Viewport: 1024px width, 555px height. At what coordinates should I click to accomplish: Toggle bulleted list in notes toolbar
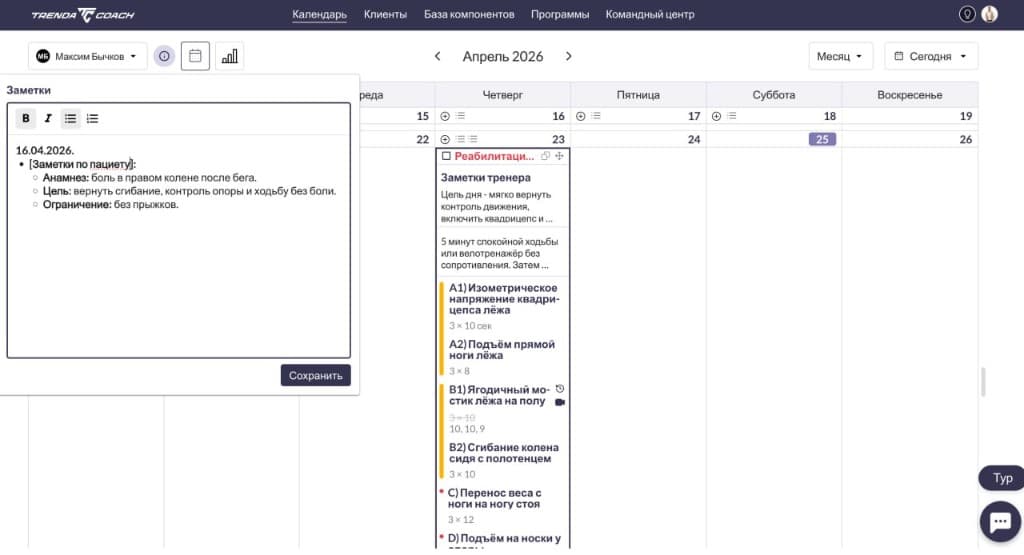70,118
